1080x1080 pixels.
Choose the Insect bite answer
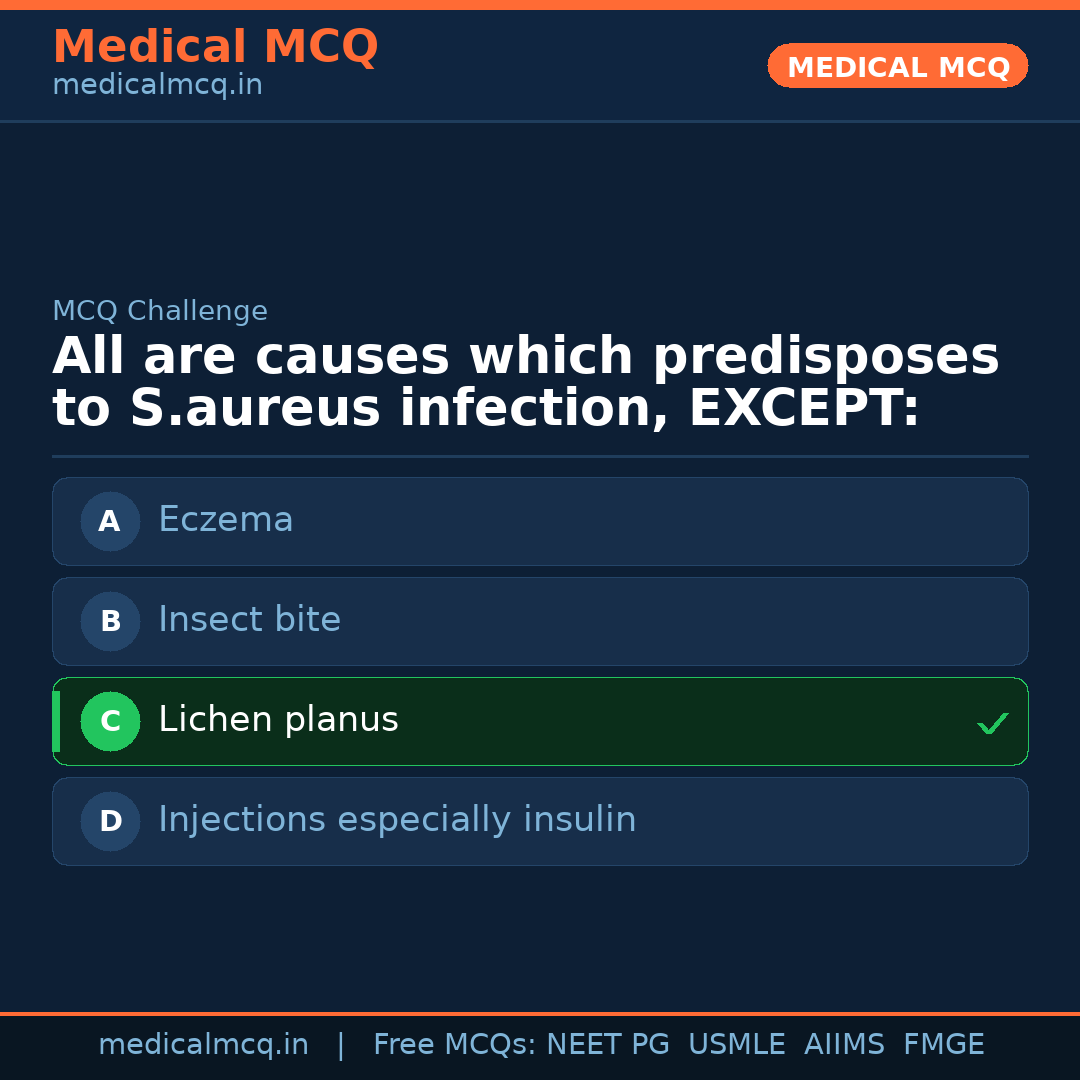[x=540, y=621]
